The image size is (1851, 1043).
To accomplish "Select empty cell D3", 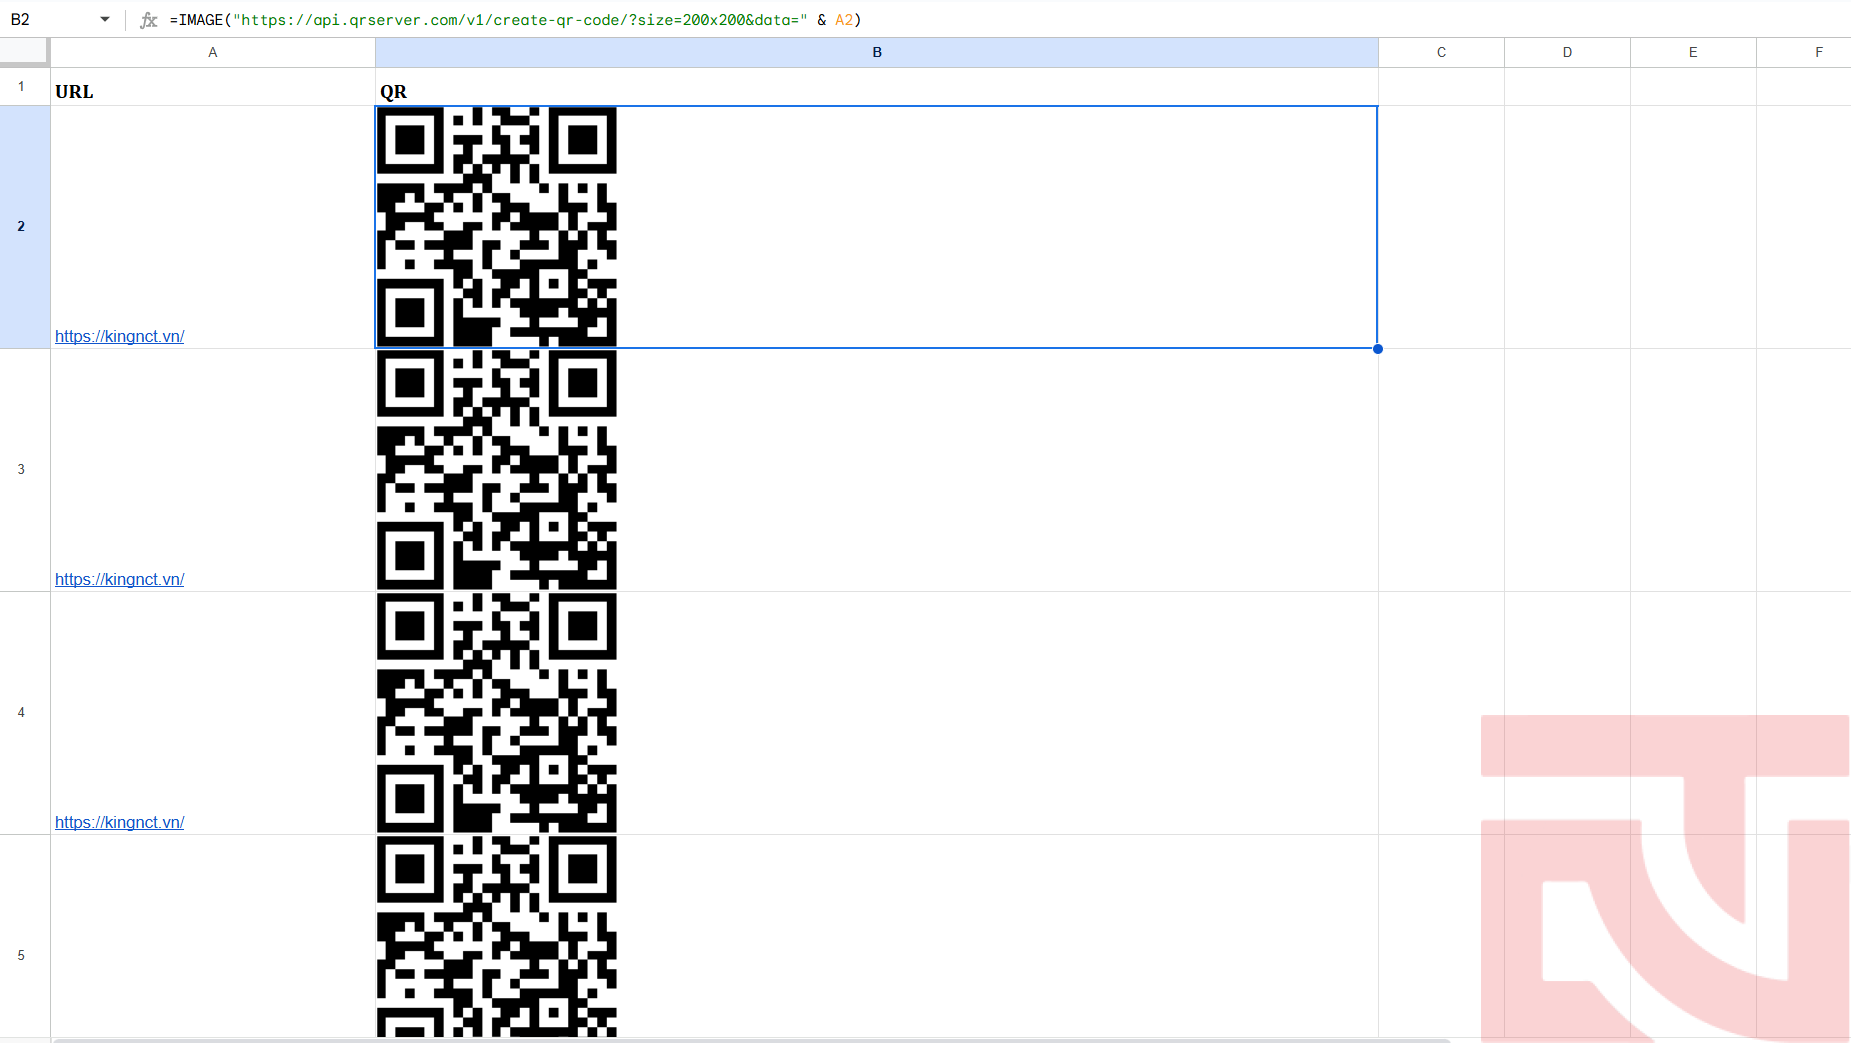I will (x=1567, y=470).
